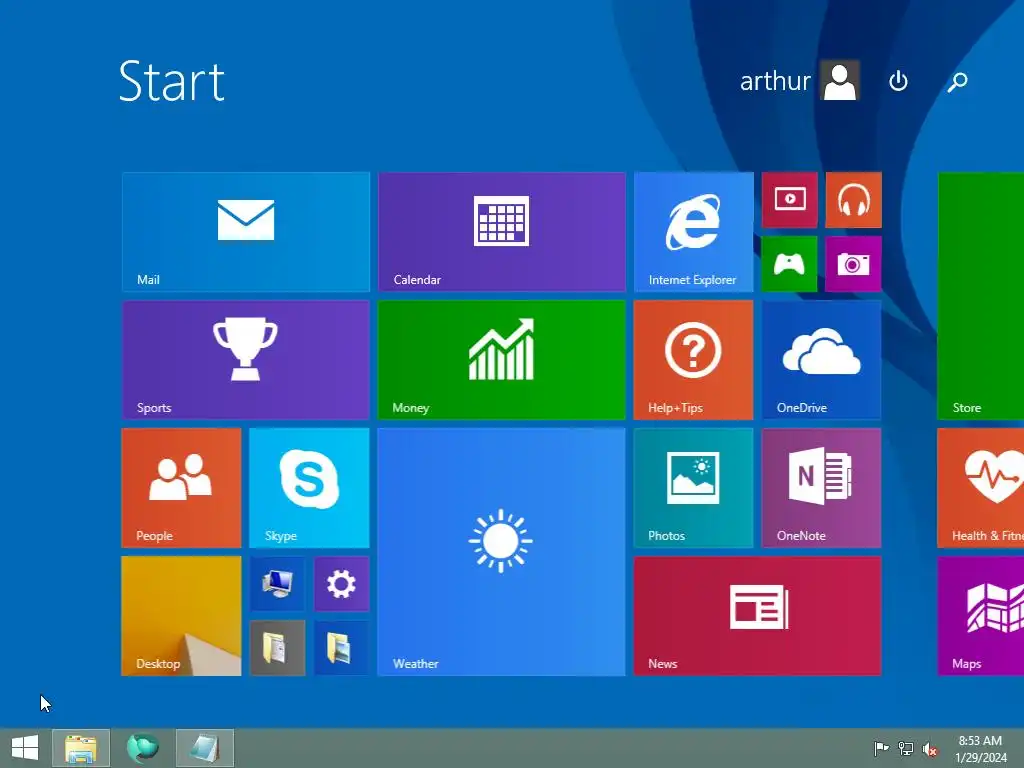Open the arthur user account menu
Screen dimensions: 1024x768
799,81
